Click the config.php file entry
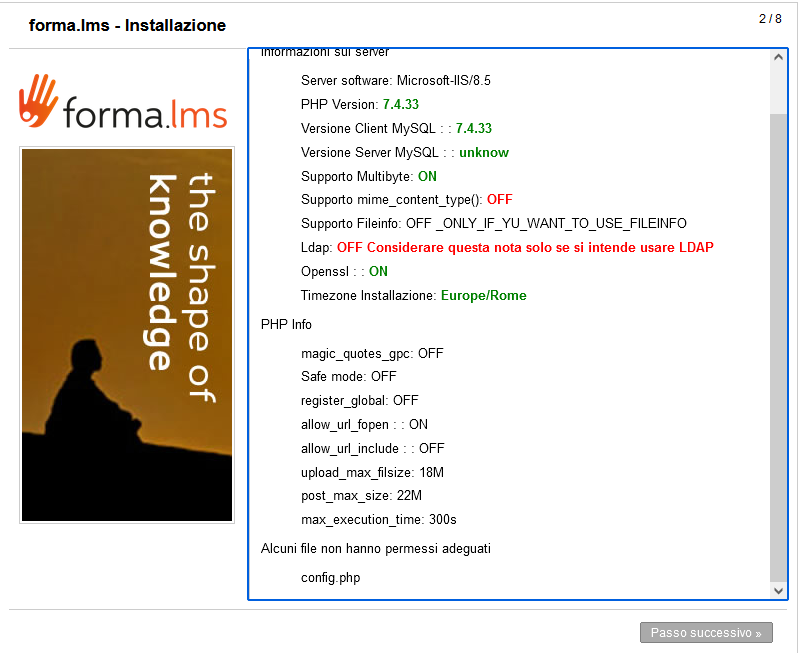 330,577
